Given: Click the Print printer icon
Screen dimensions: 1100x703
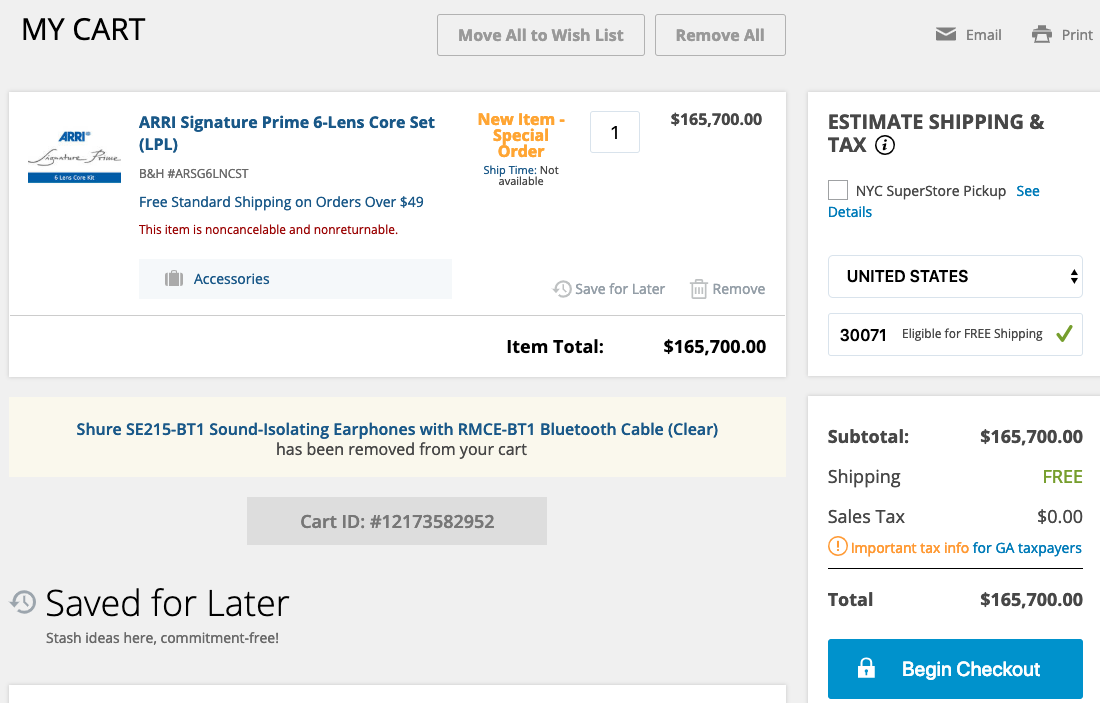Looking at the screenshot, I should coord(1042,35).
